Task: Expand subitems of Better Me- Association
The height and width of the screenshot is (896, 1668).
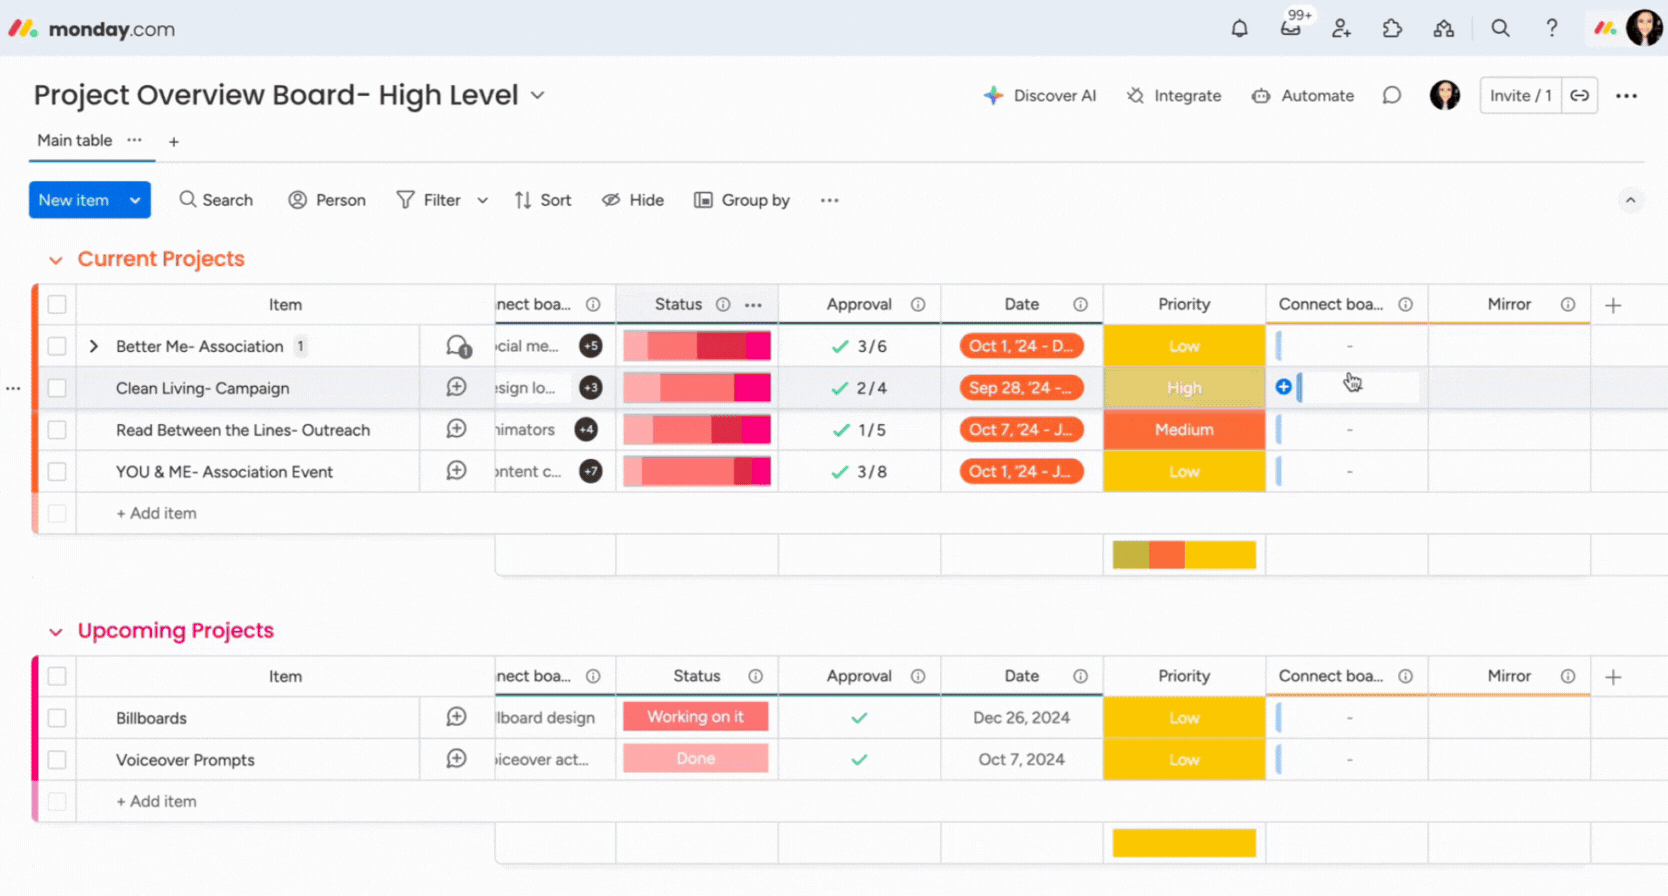Action: click(x=94, y=346)
